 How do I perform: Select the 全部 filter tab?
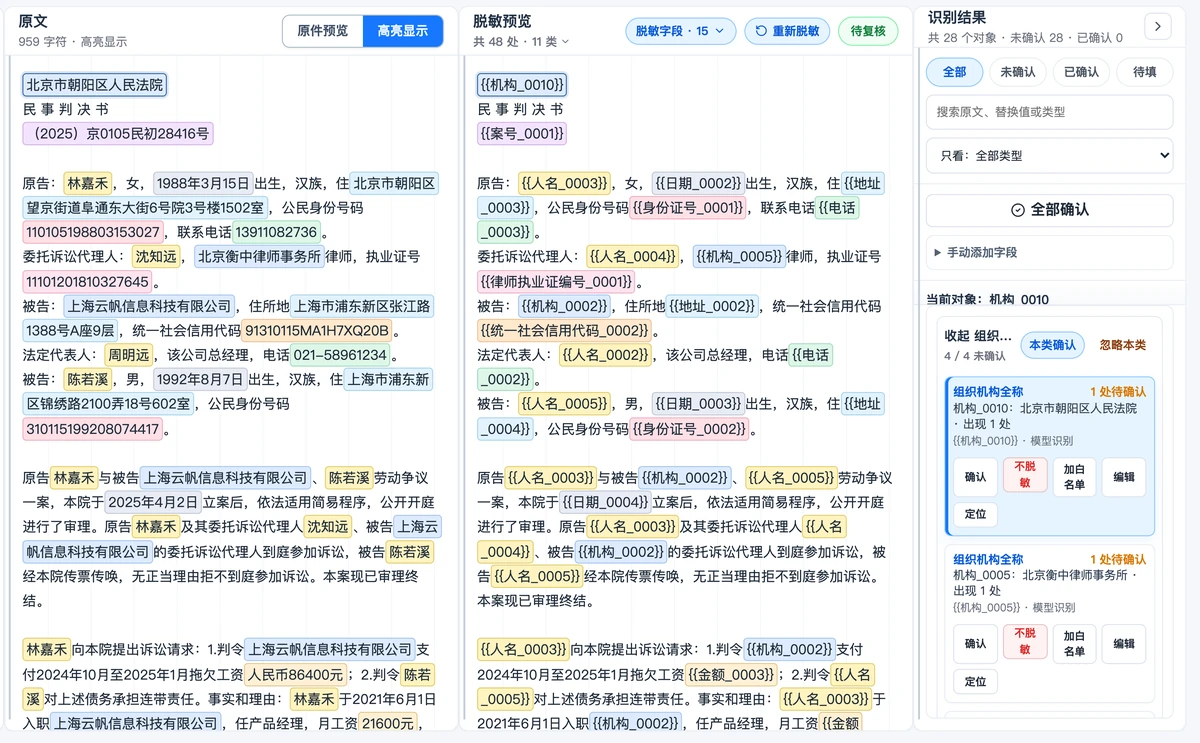point(954,72)
